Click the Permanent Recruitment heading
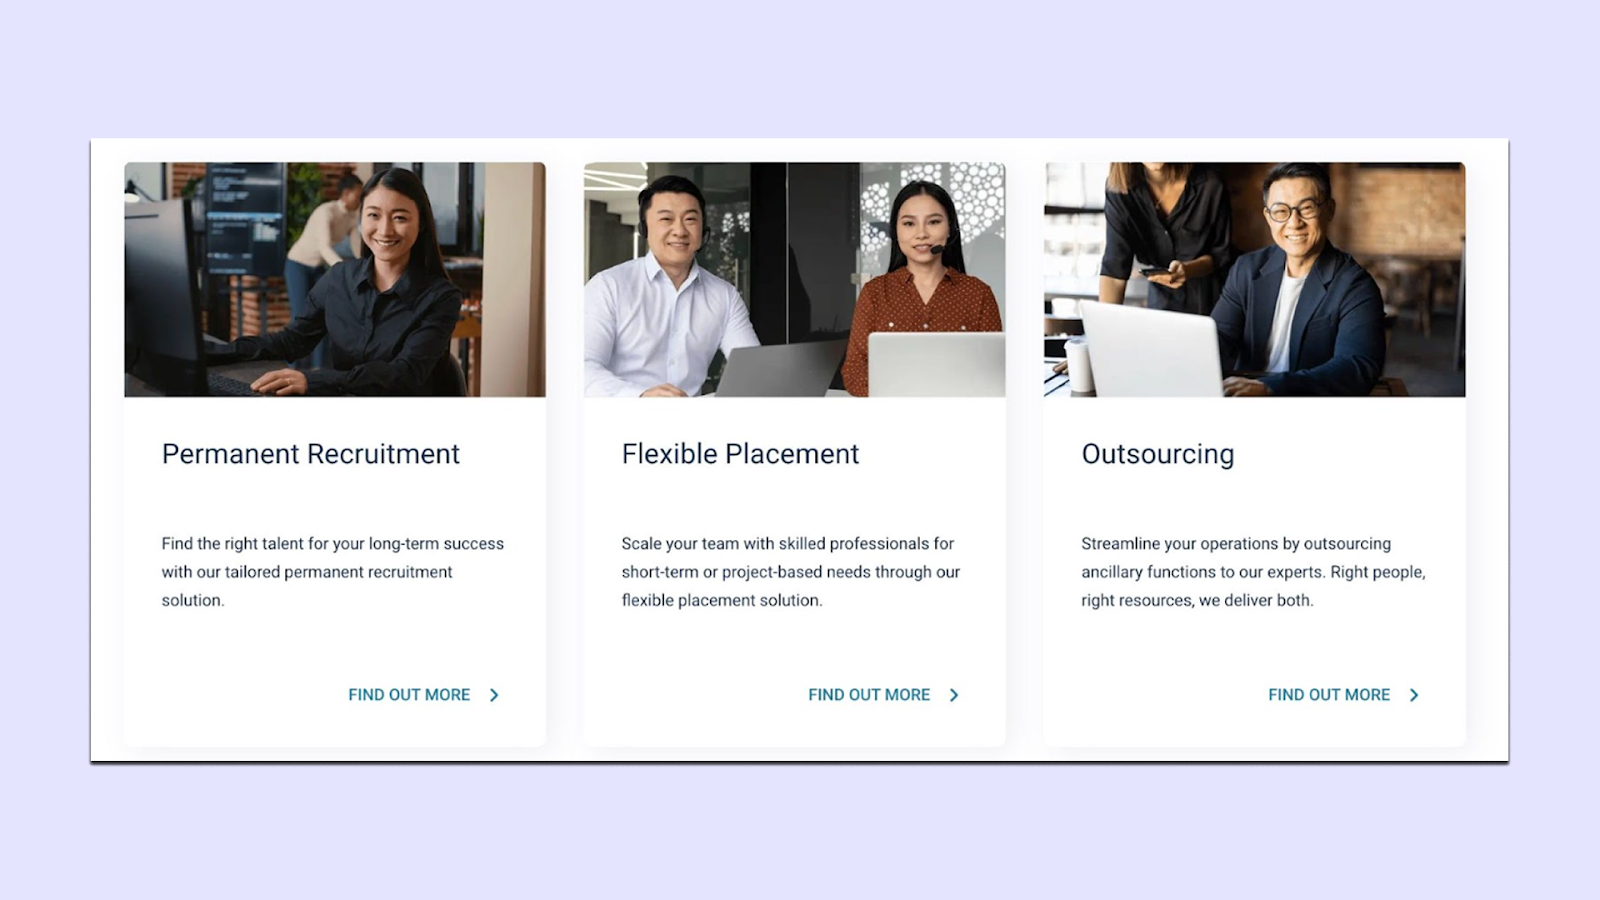This screenshot has height=900, width=1600. click(311, 454)
